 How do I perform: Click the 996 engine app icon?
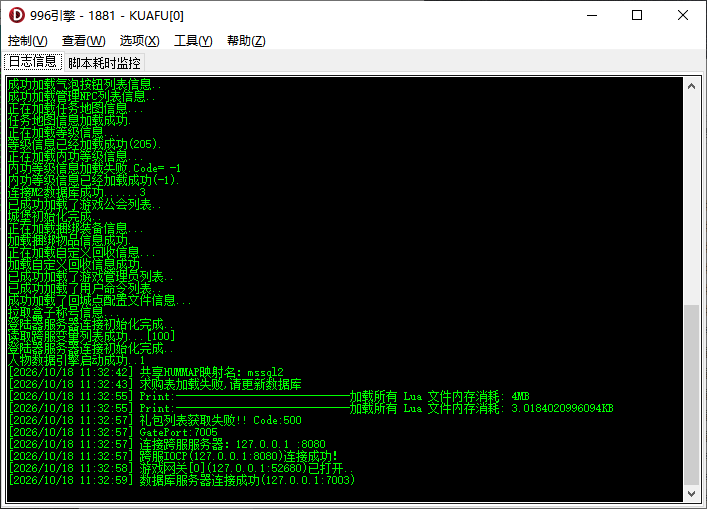point(17,15)
